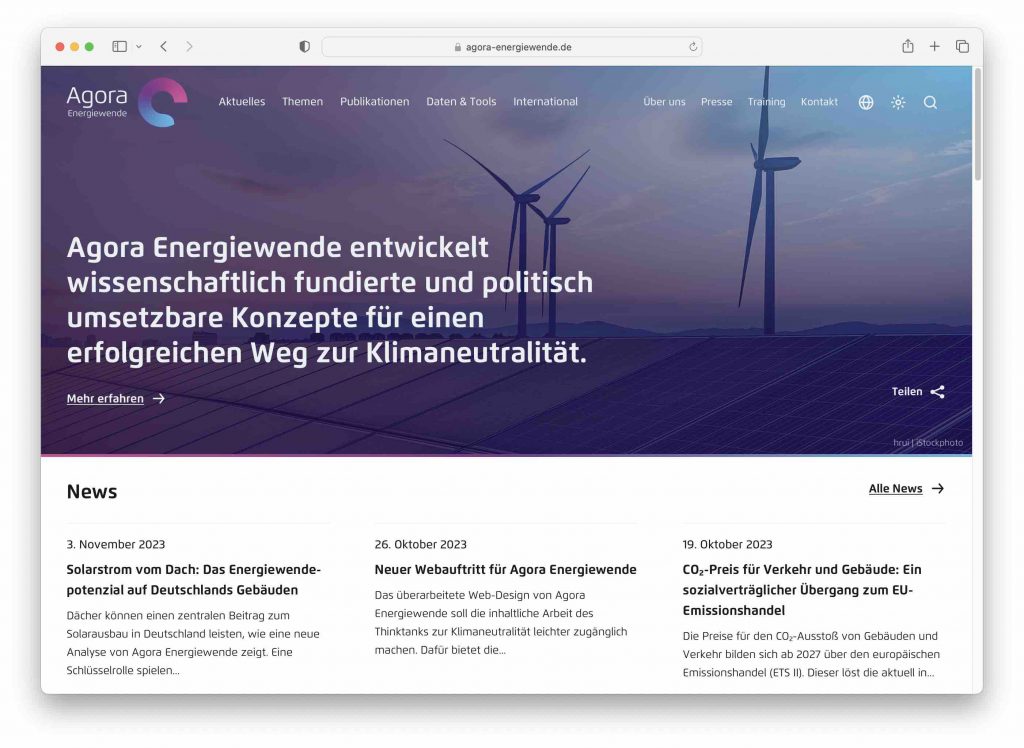1024x748 pixels.
Task: Reload the page with the refresh icon
Action: point(693,47)
